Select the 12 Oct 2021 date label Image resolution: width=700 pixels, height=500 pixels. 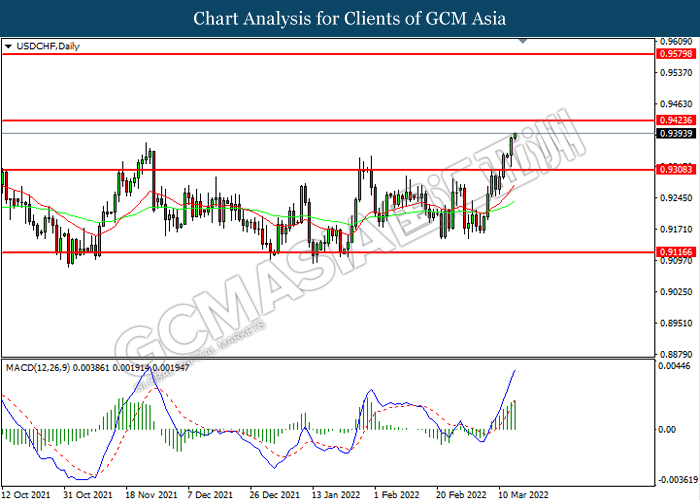coord(25,495)
